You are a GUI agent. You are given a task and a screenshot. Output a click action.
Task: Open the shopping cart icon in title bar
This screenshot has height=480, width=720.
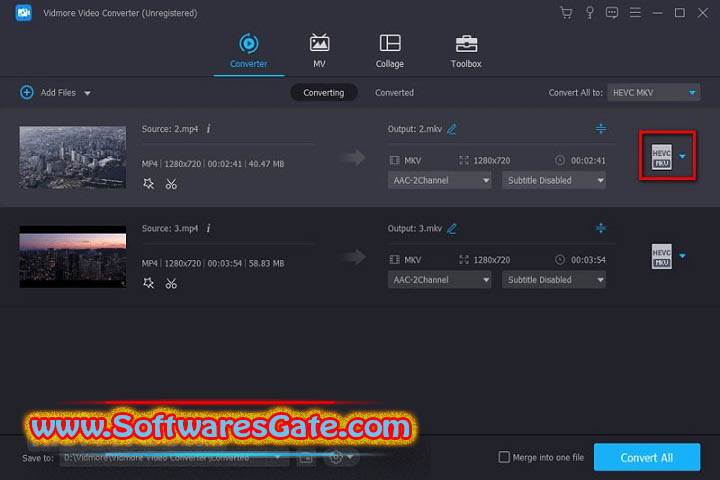tap(566, 12)
